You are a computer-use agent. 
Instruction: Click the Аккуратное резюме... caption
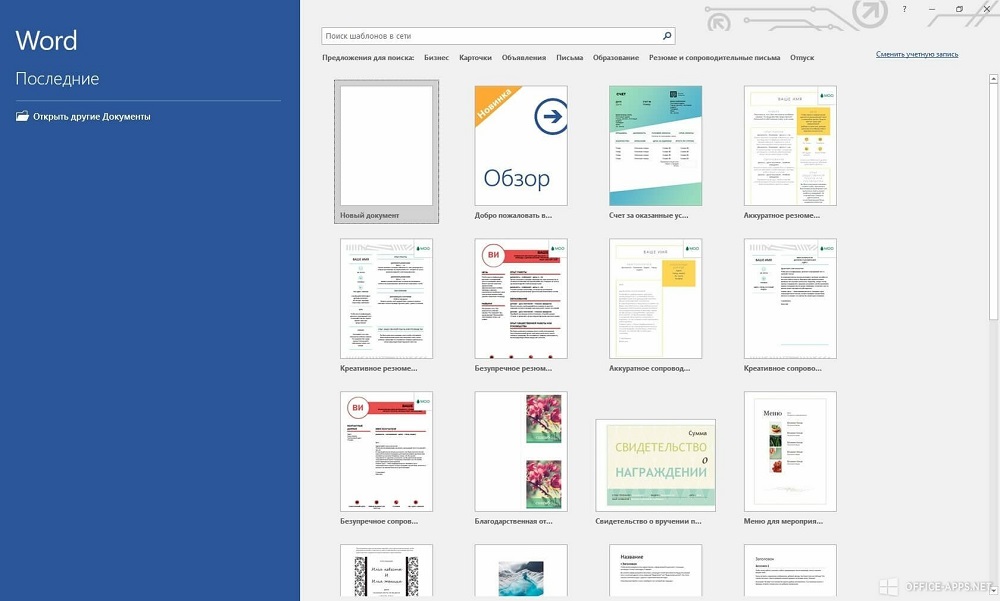(782, 216)
